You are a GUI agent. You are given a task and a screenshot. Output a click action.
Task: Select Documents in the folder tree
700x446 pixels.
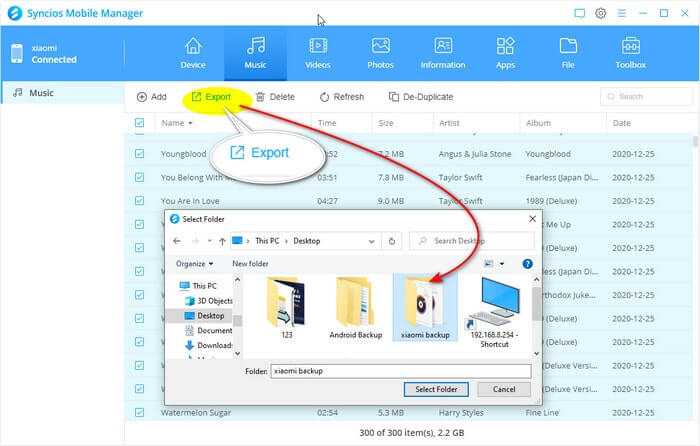click(x=208, y=330)
